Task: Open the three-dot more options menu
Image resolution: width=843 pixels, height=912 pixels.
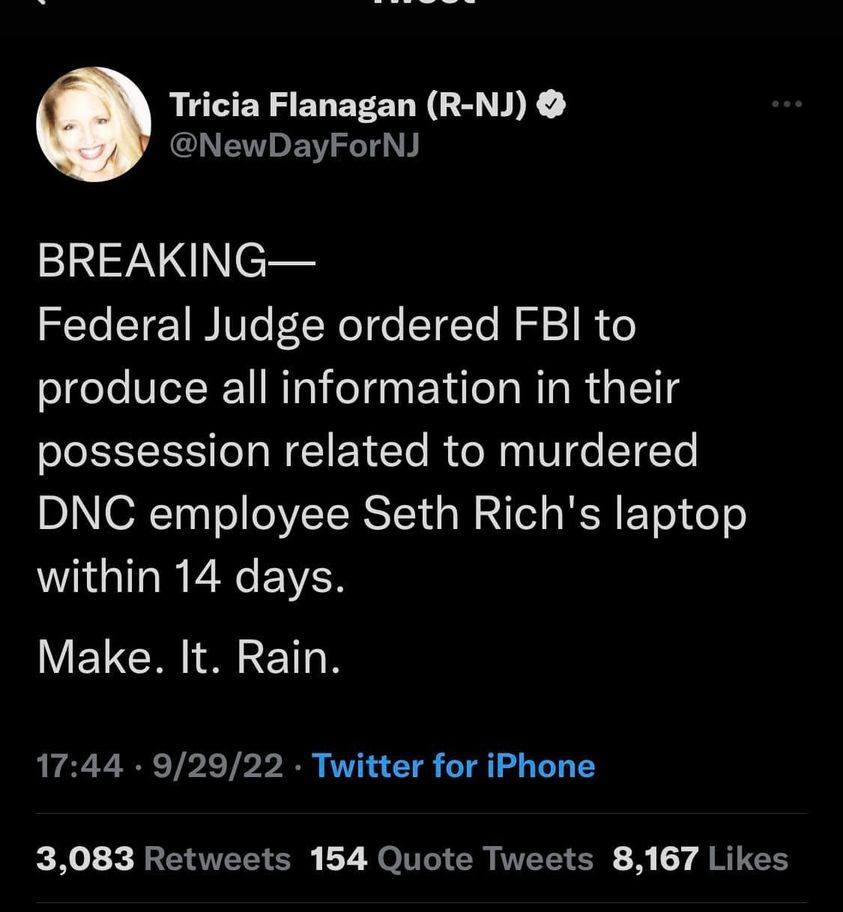Action: click(x=786, y=103)
